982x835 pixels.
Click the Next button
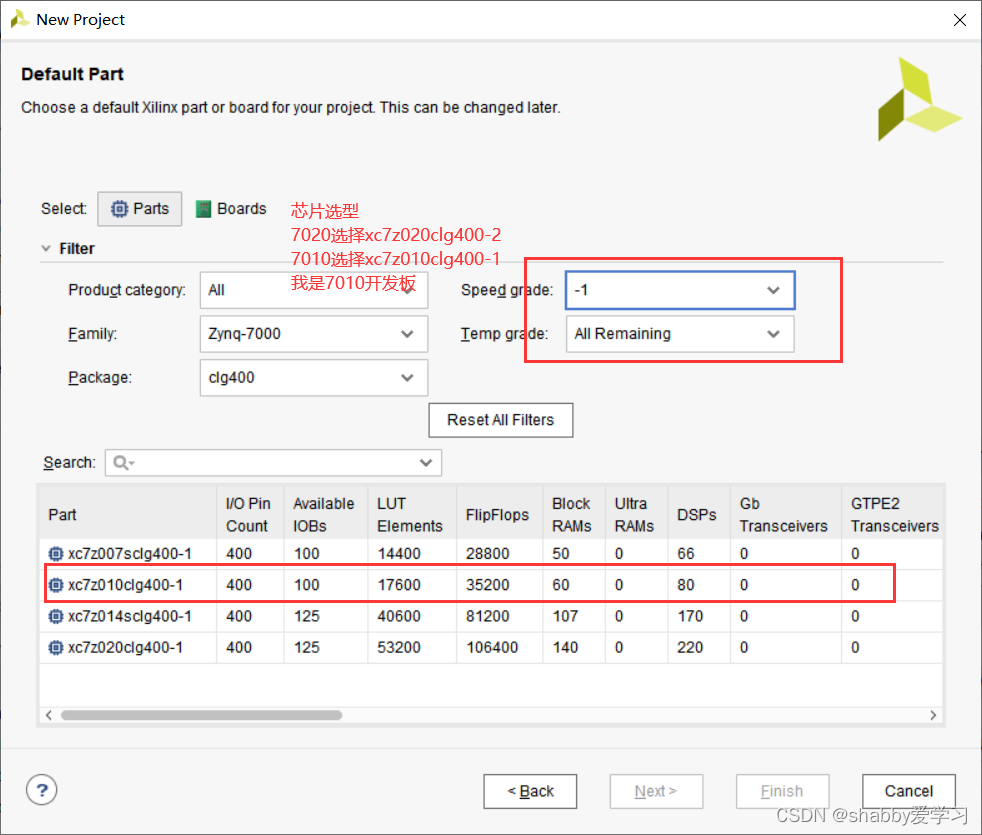point(656,792)
